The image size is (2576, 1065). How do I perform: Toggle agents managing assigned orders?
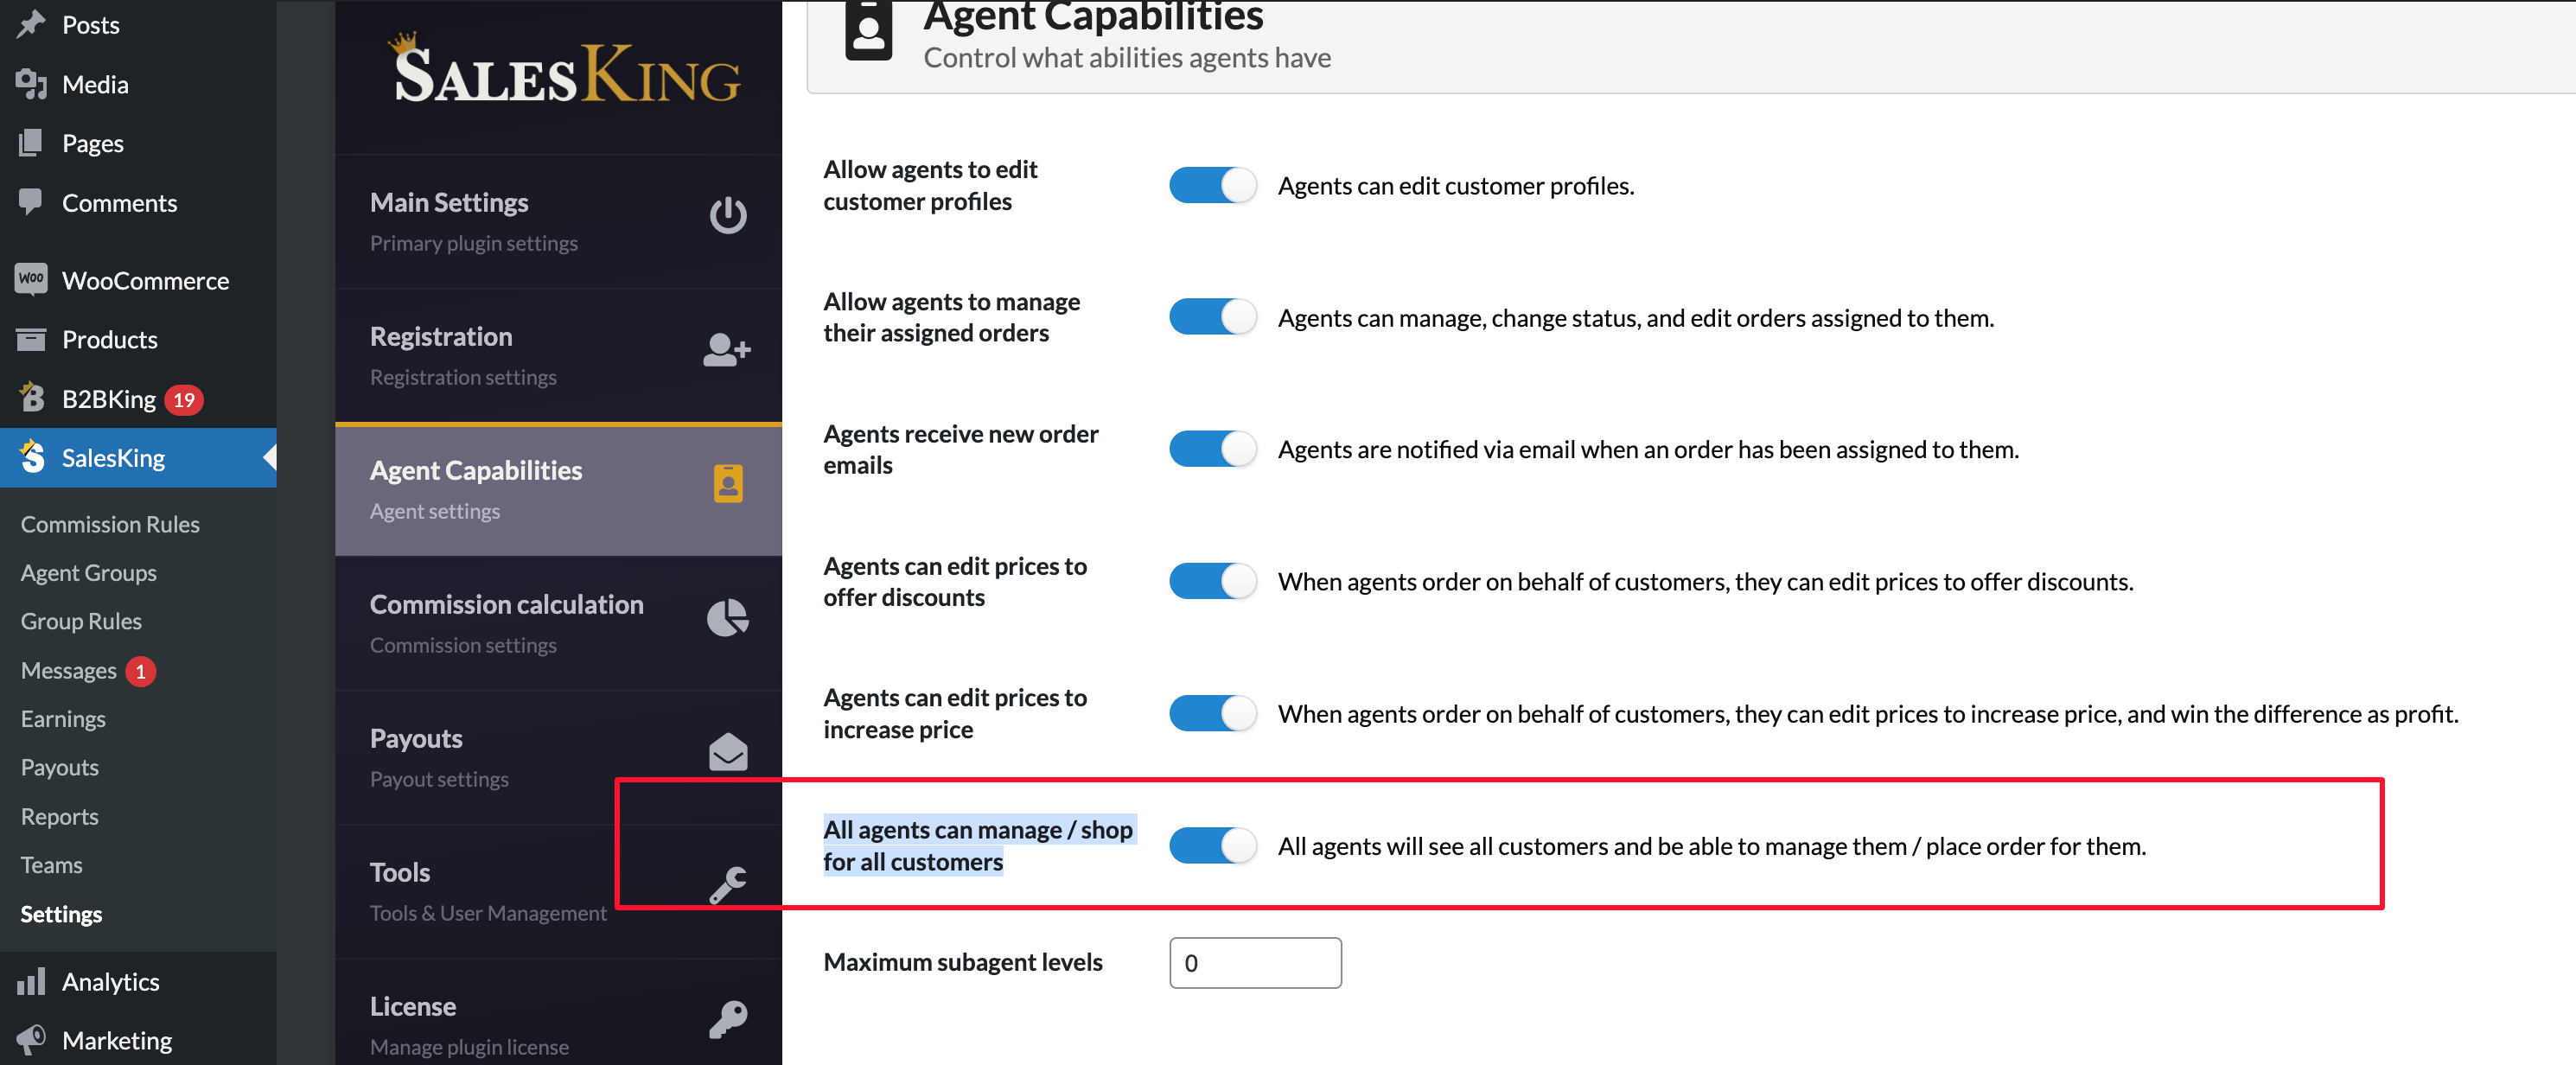1212,317
